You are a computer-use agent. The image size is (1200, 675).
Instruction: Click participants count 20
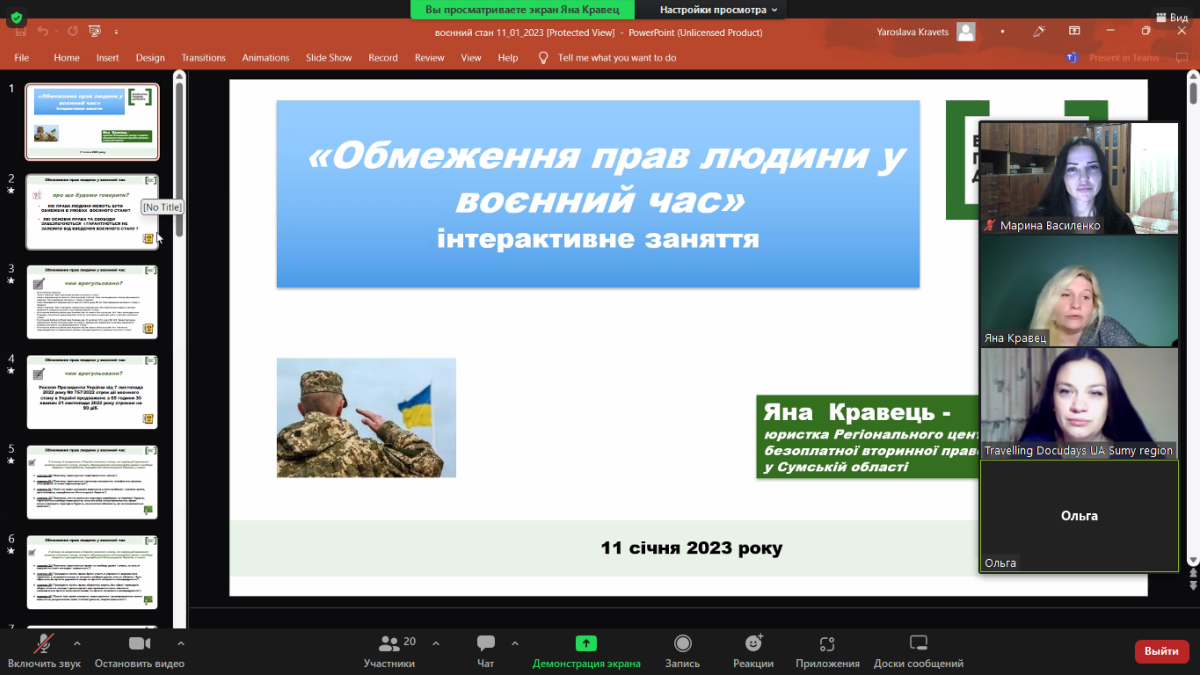(x=409, y=641)
